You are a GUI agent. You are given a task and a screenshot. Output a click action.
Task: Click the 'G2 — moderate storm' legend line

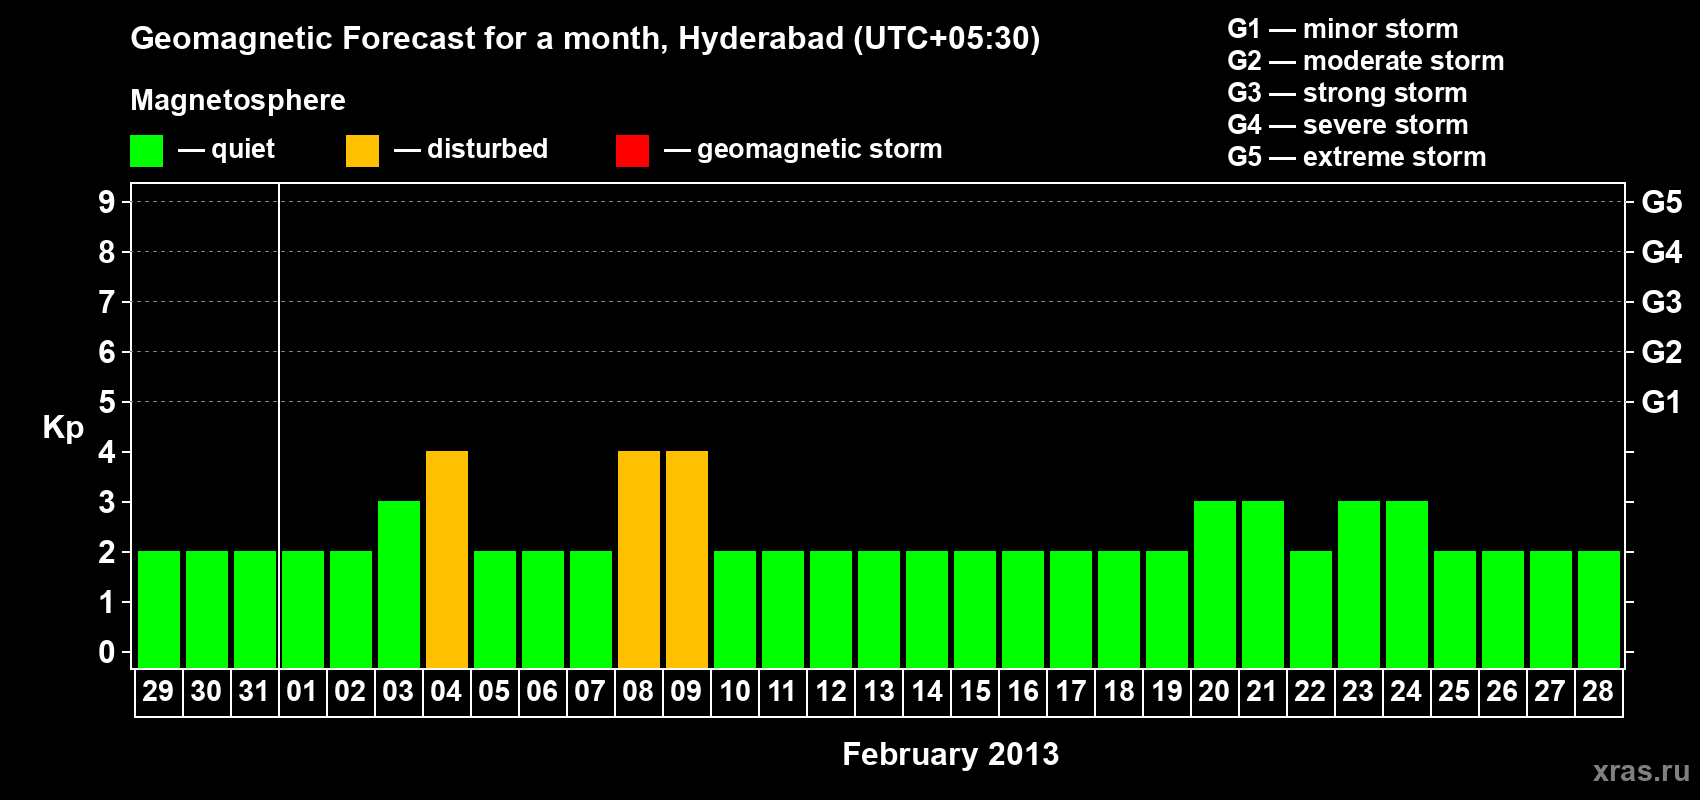coord(1365,61)
